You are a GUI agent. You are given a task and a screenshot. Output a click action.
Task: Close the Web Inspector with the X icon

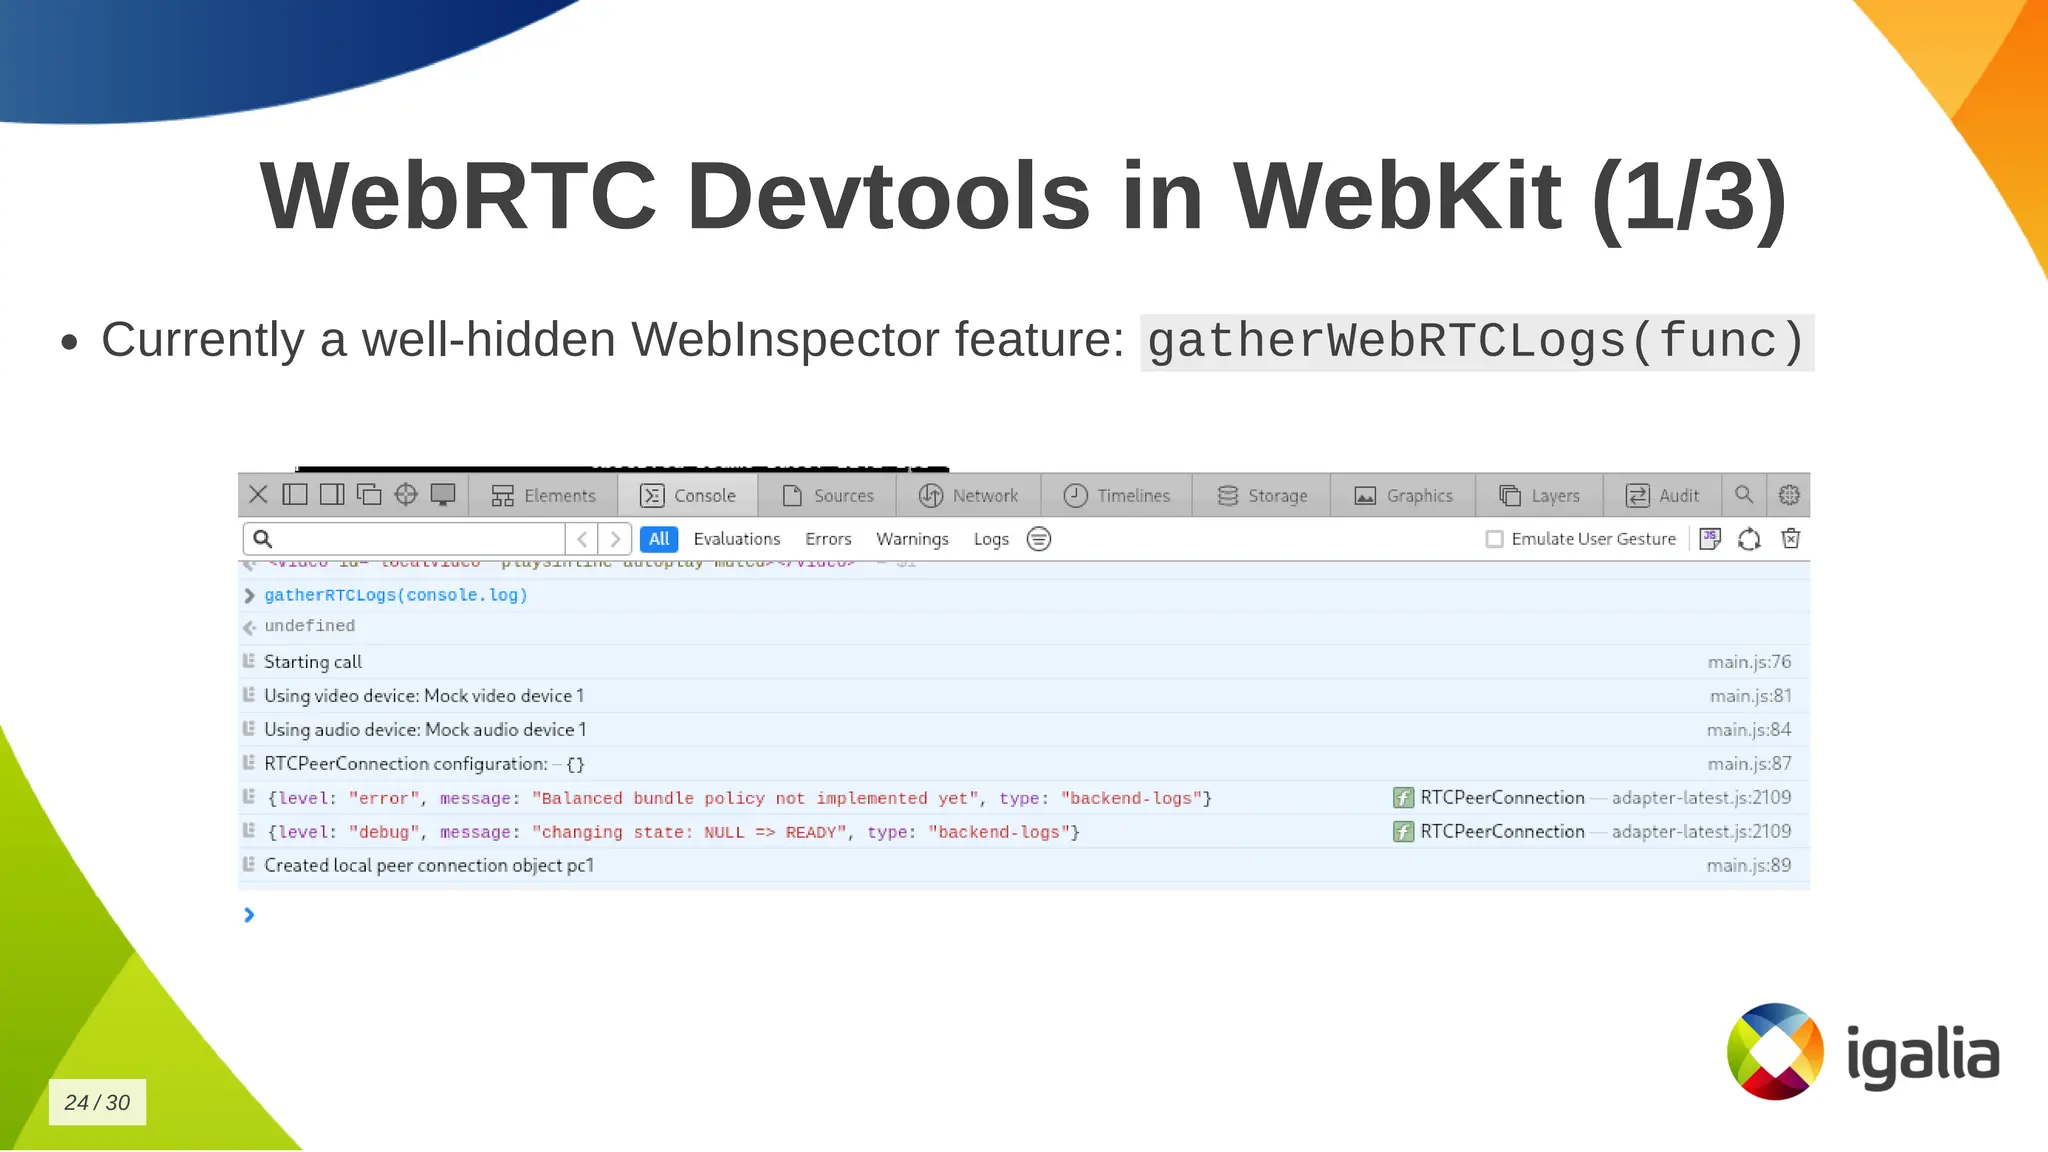pyautogui.click(x=258, y=494)
